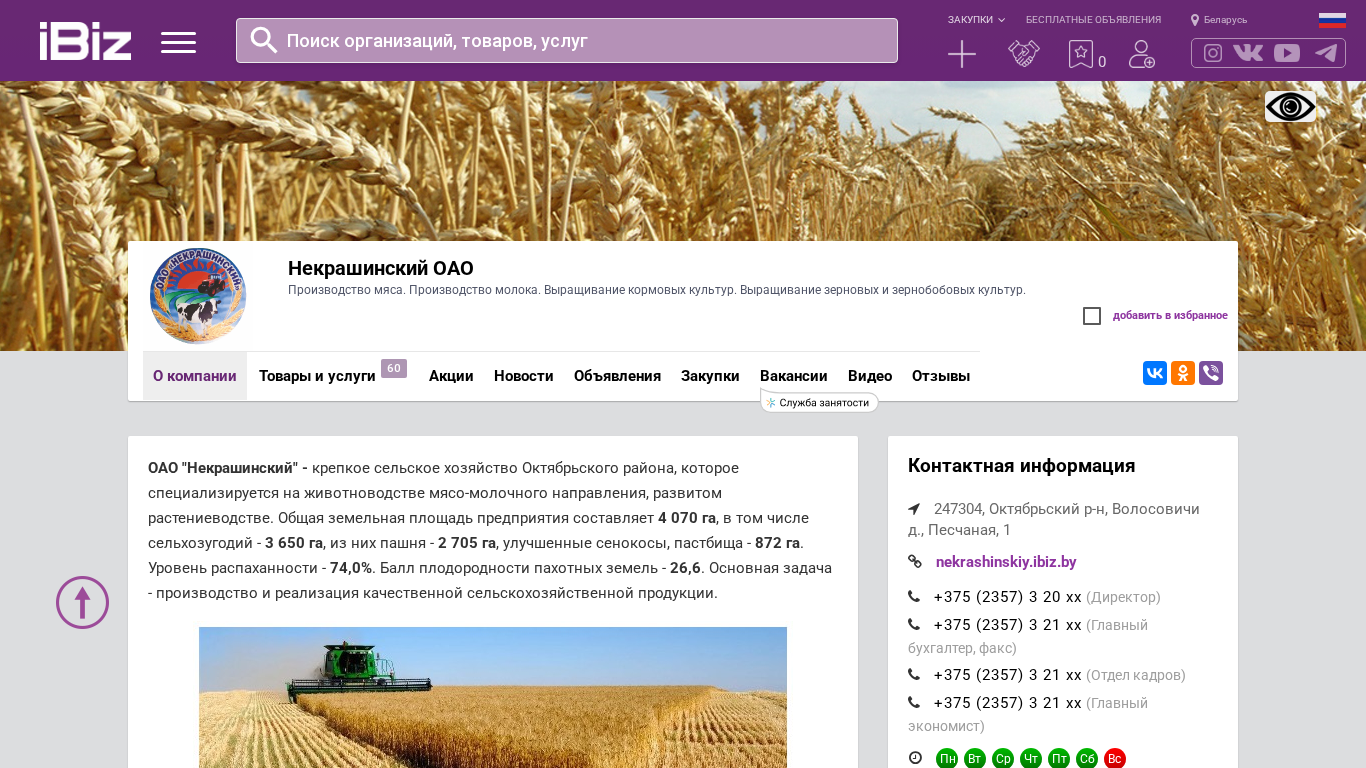Image resolution: width=1366 pixels, height=768 pixels.
Task: Switch to the О компании tab
Action: [195, 376]
